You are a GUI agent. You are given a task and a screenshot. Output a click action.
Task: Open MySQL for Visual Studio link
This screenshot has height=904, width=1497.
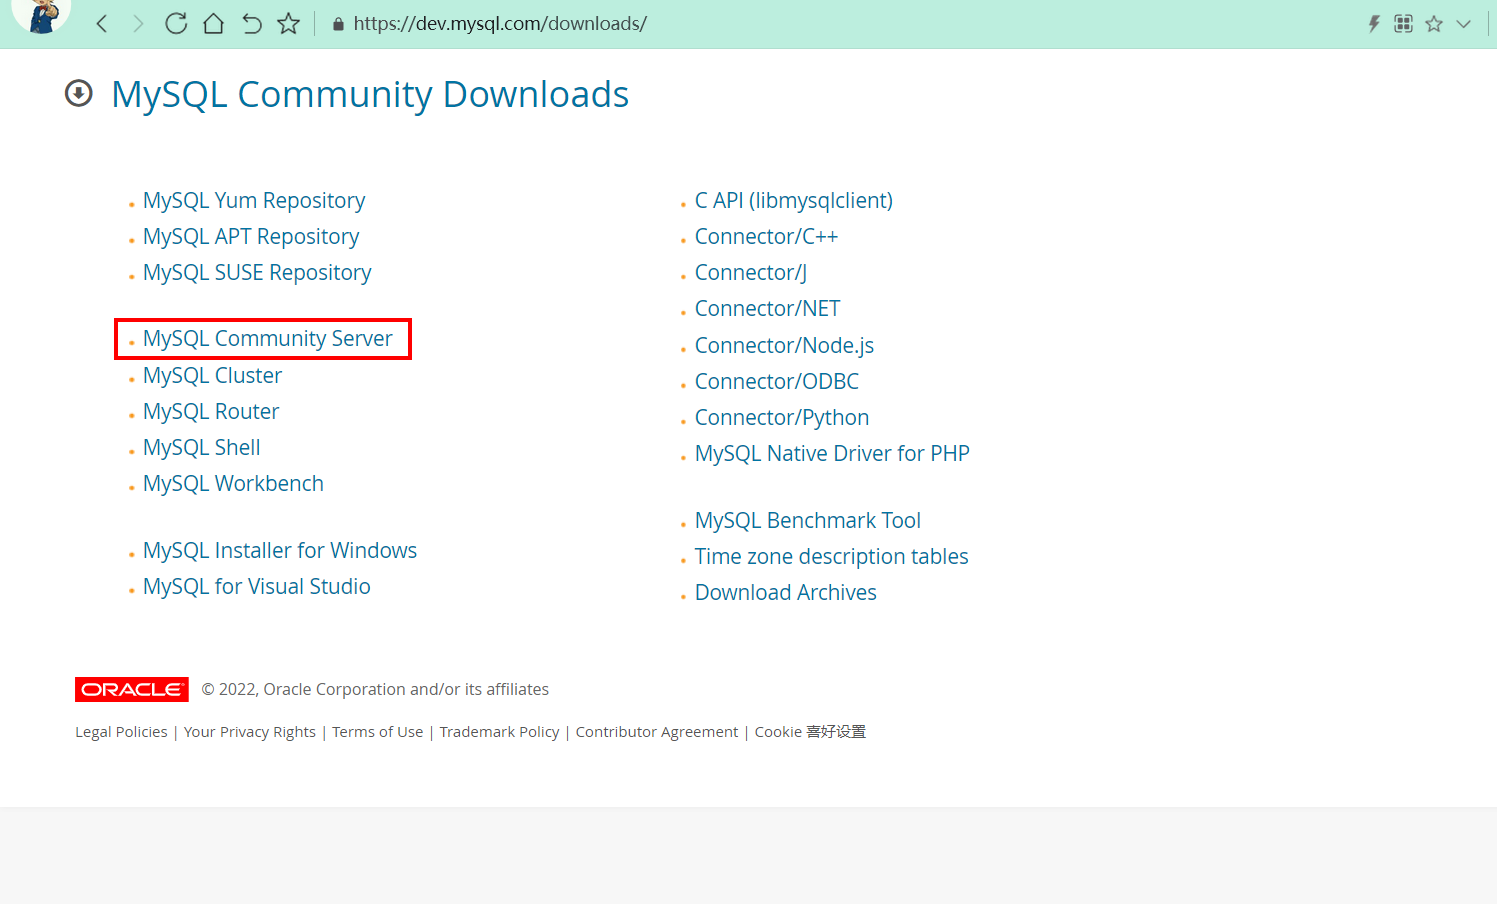256,586
